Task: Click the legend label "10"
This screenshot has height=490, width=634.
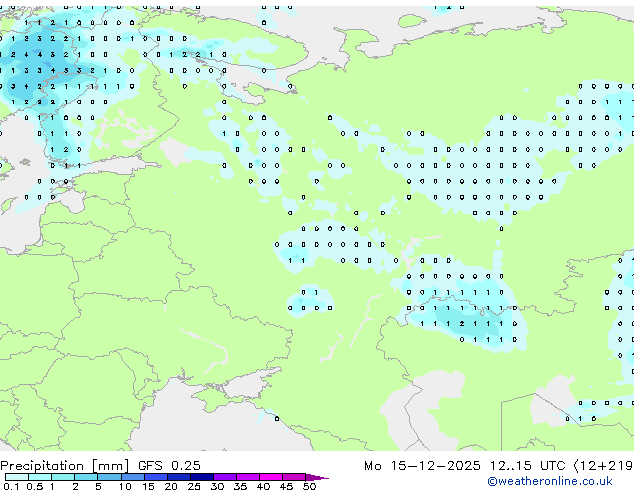Action: 125,486
